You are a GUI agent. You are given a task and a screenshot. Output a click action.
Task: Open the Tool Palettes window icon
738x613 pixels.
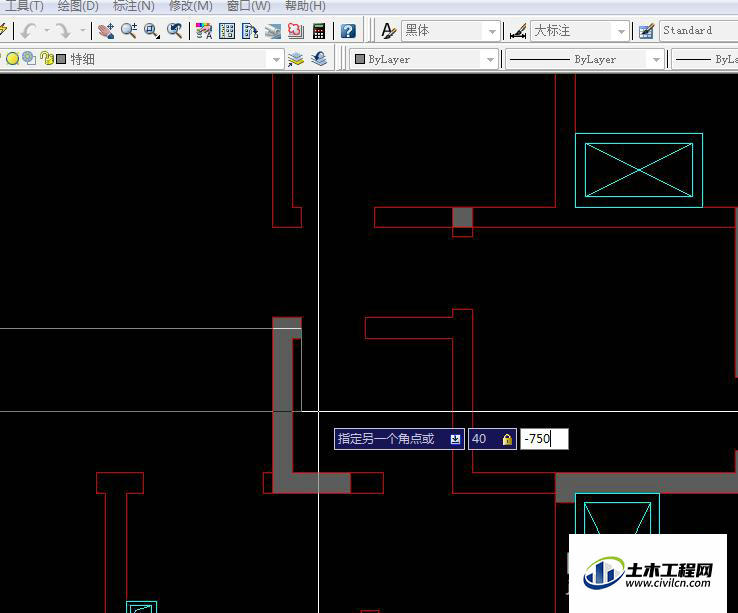pyautogui.click(x=250, y=31)
